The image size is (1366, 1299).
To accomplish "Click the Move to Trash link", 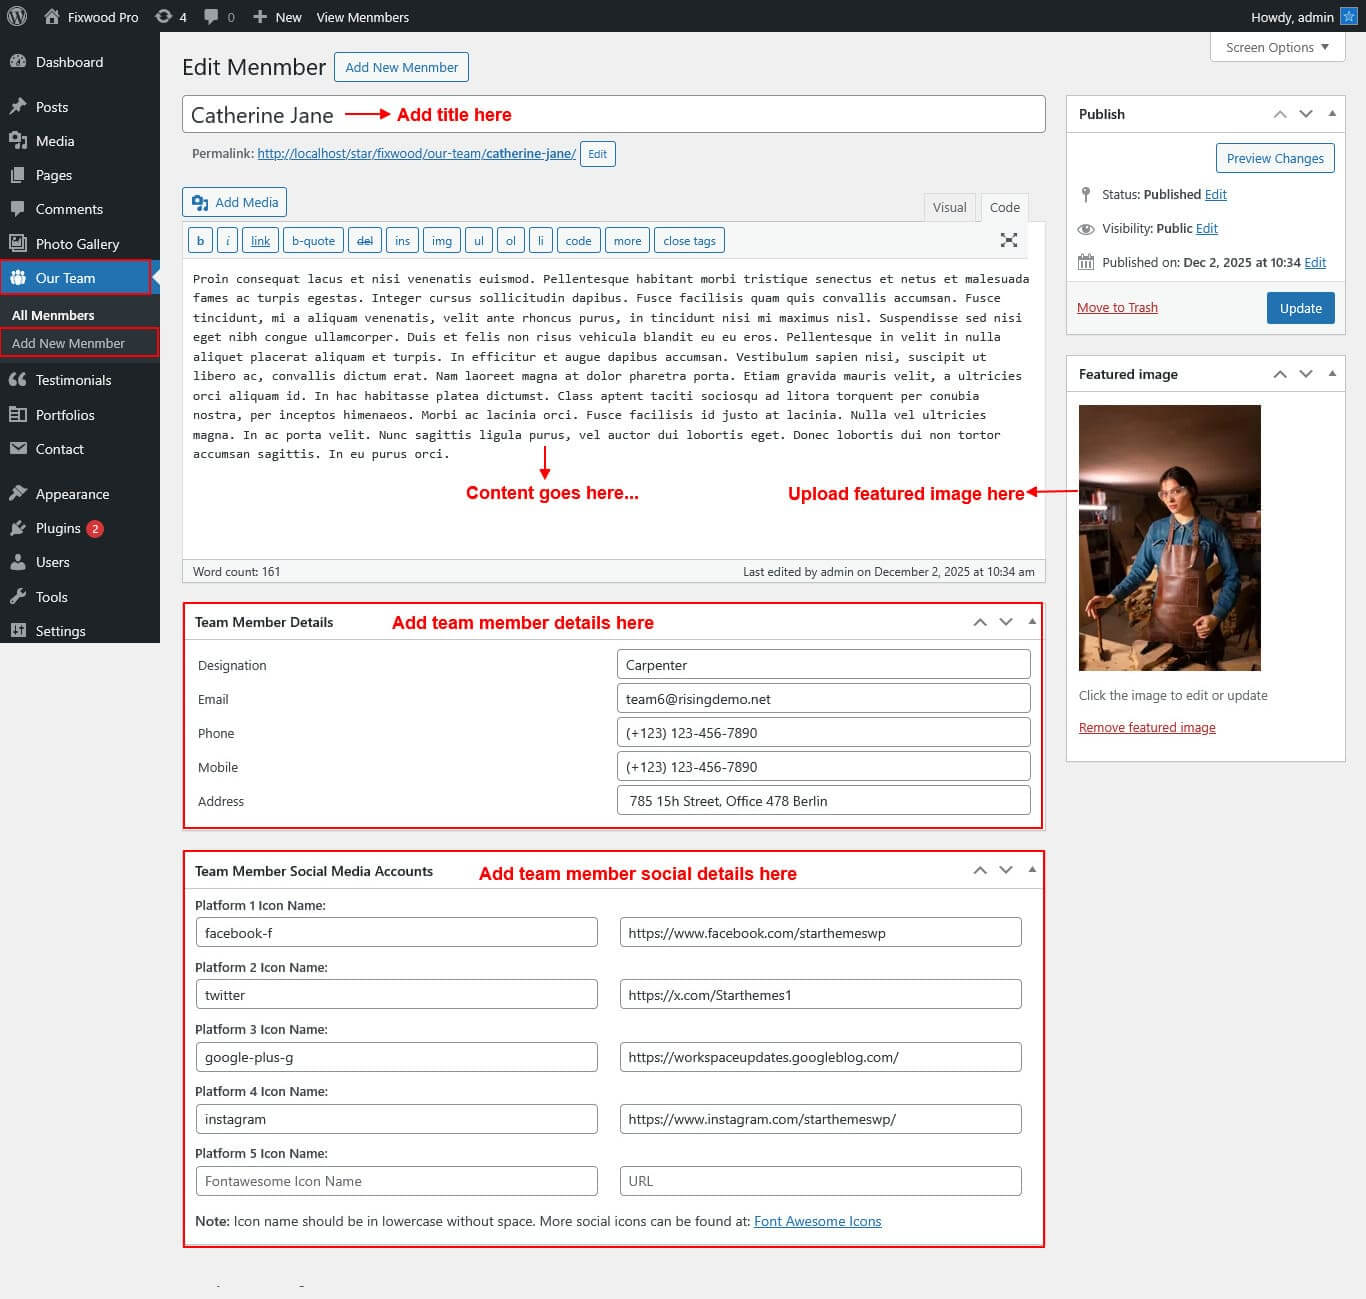I will (x=1117, y=308).
